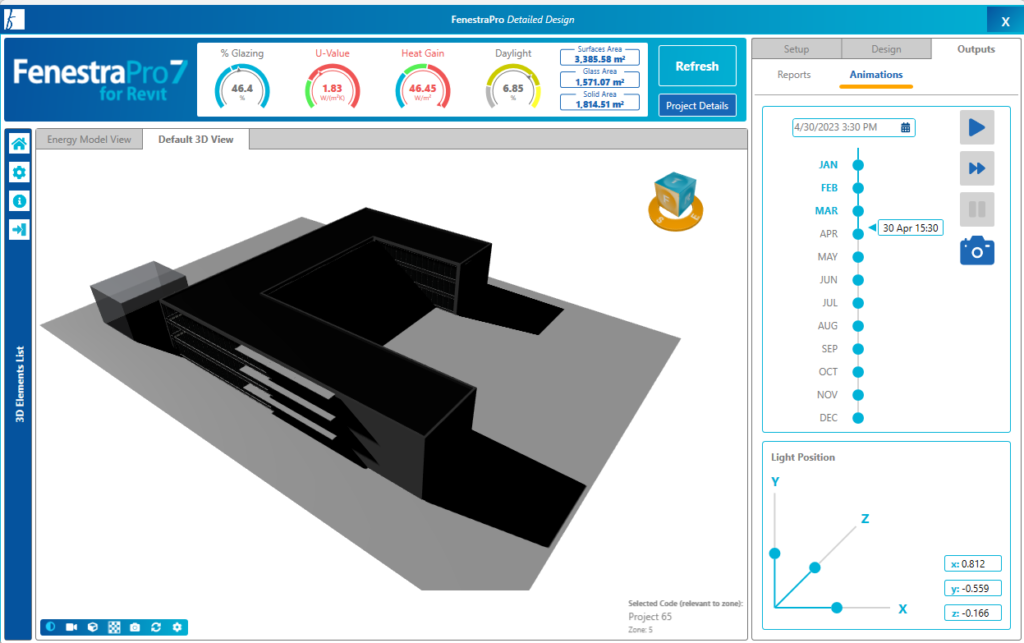Play the shadow animation

click(x=977, y=127)
